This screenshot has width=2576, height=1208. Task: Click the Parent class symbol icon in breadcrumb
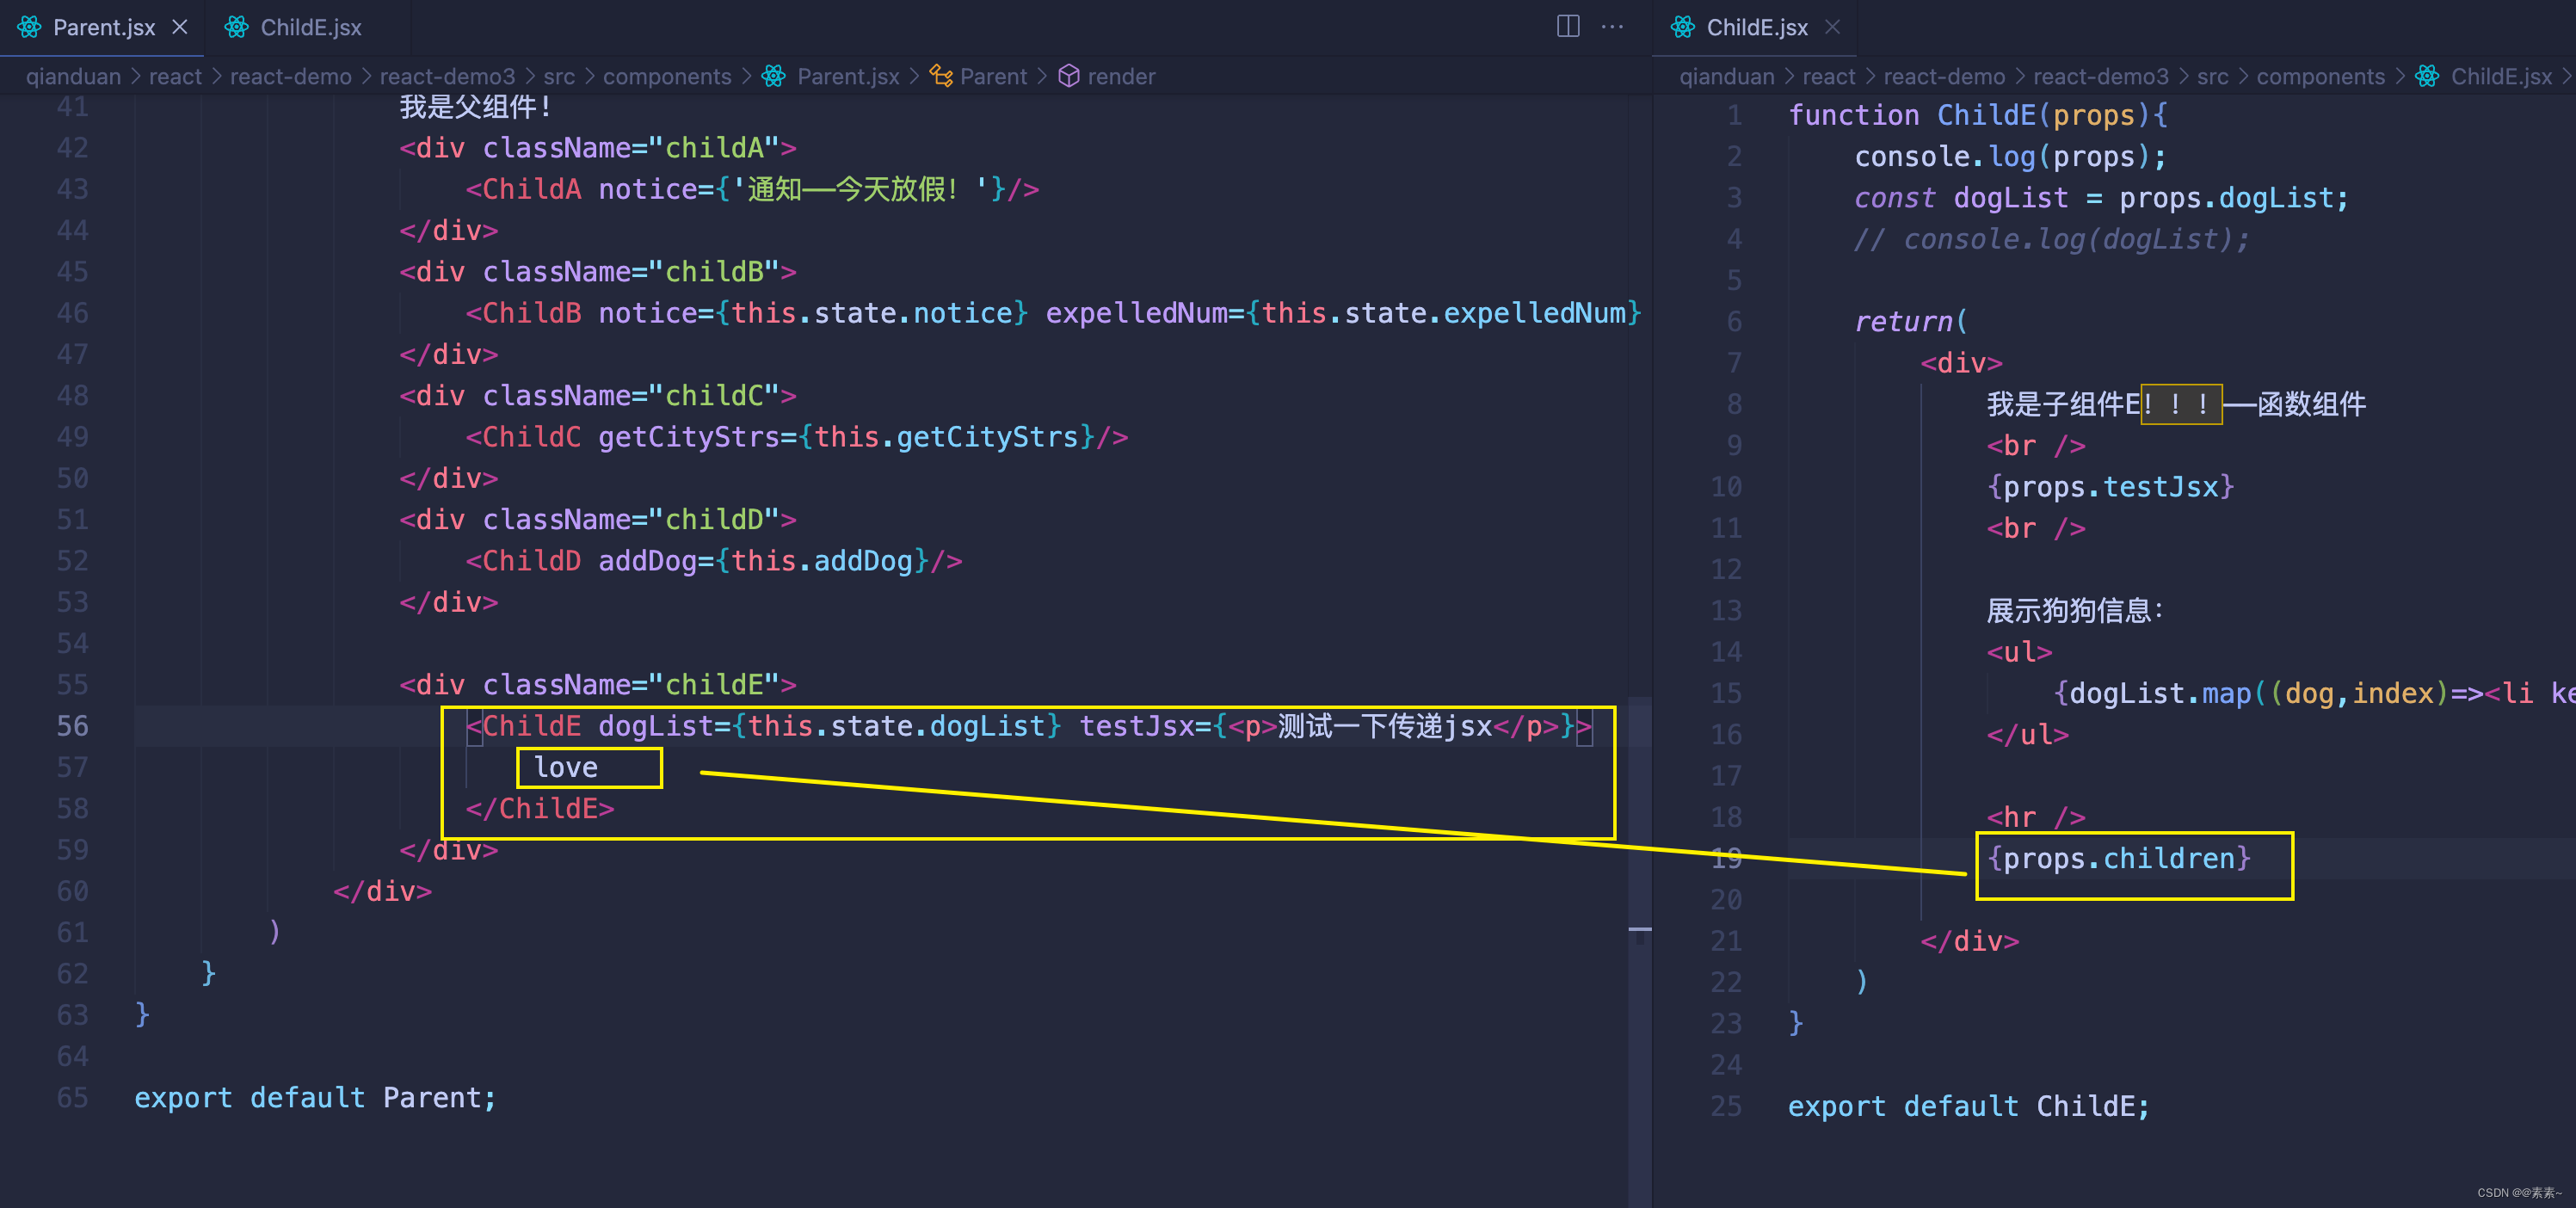click(940, 76)
